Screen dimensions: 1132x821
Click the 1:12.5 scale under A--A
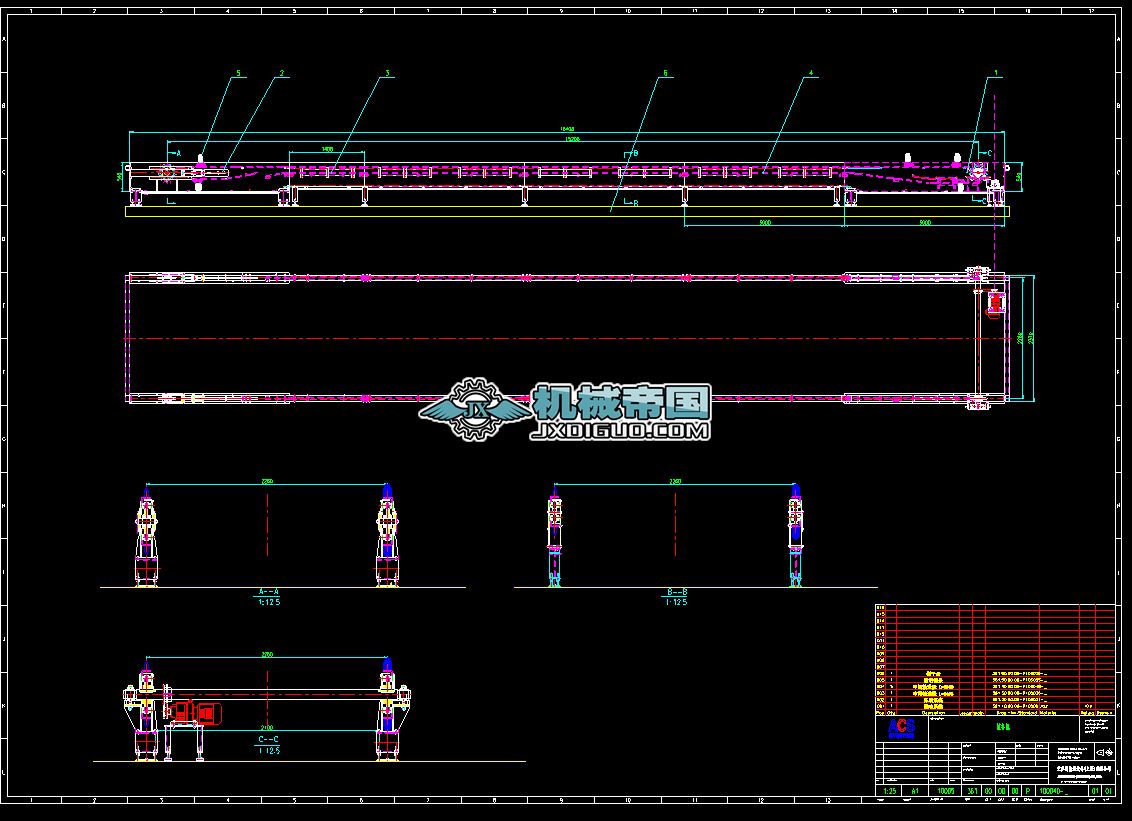[269, 601]
